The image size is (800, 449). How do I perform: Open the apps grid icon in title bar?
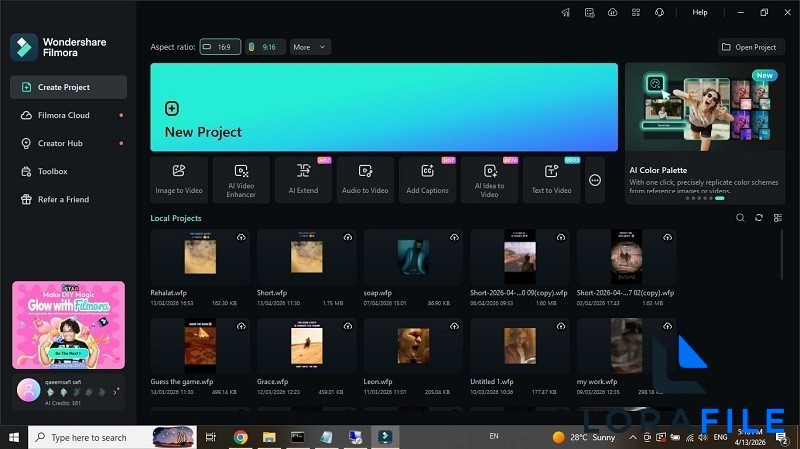tap(636, 13)
